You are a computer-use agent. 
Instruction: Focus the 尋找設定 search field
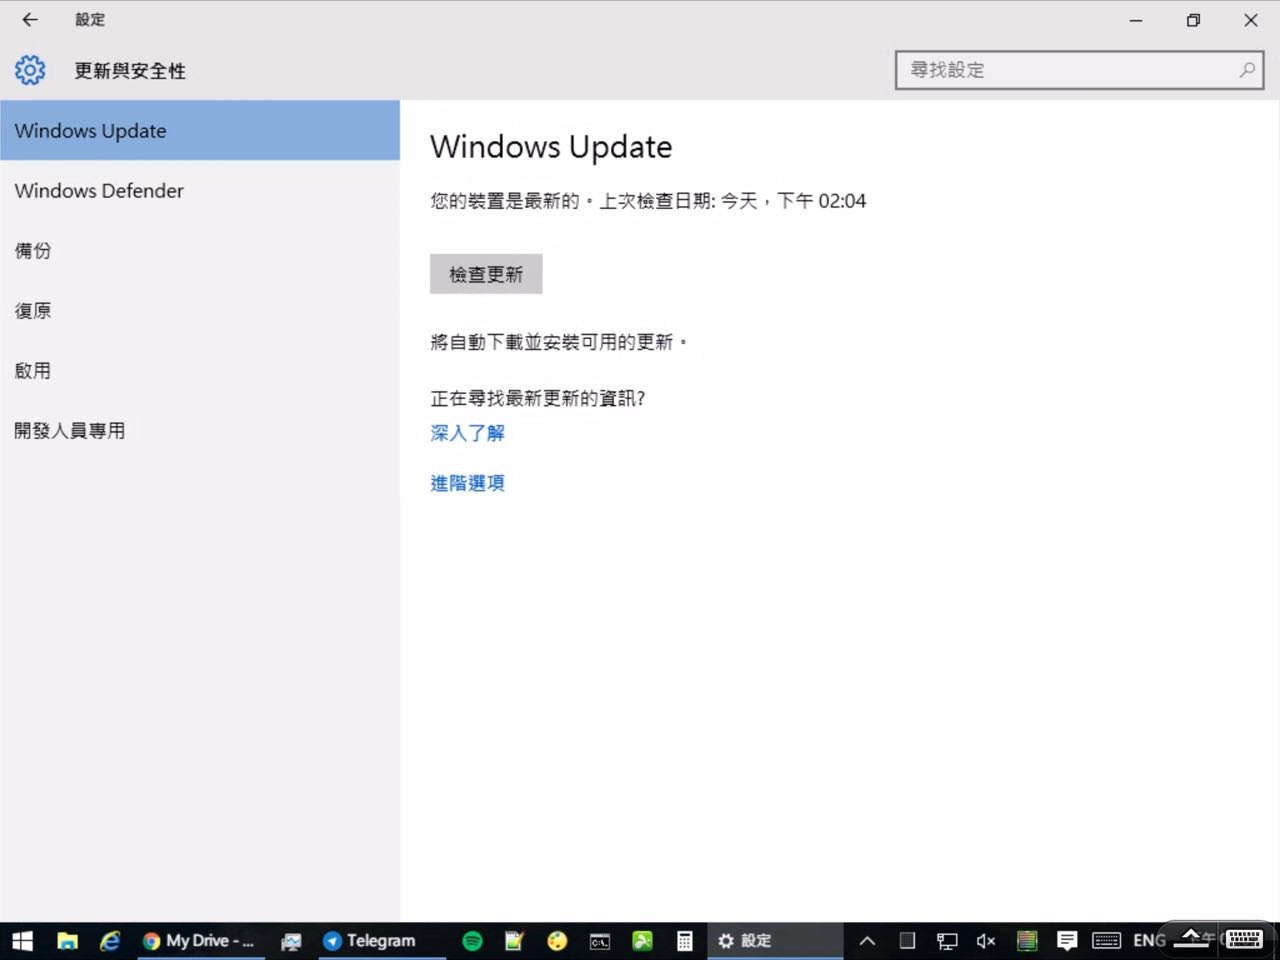tap(1080, 70)
